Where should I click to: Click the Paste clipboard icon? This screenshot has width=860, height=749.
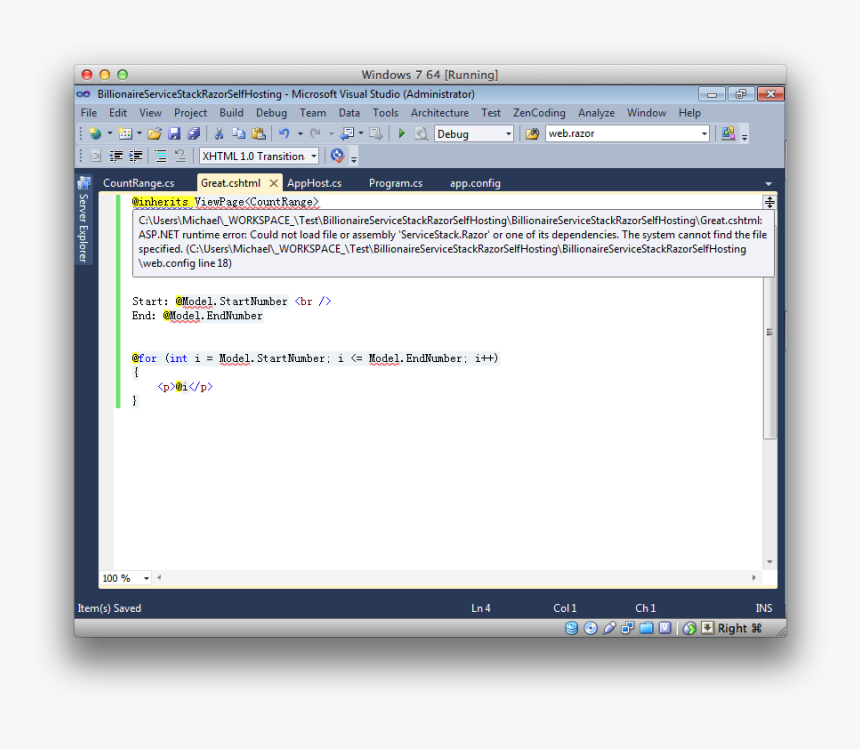click(258, 133)
